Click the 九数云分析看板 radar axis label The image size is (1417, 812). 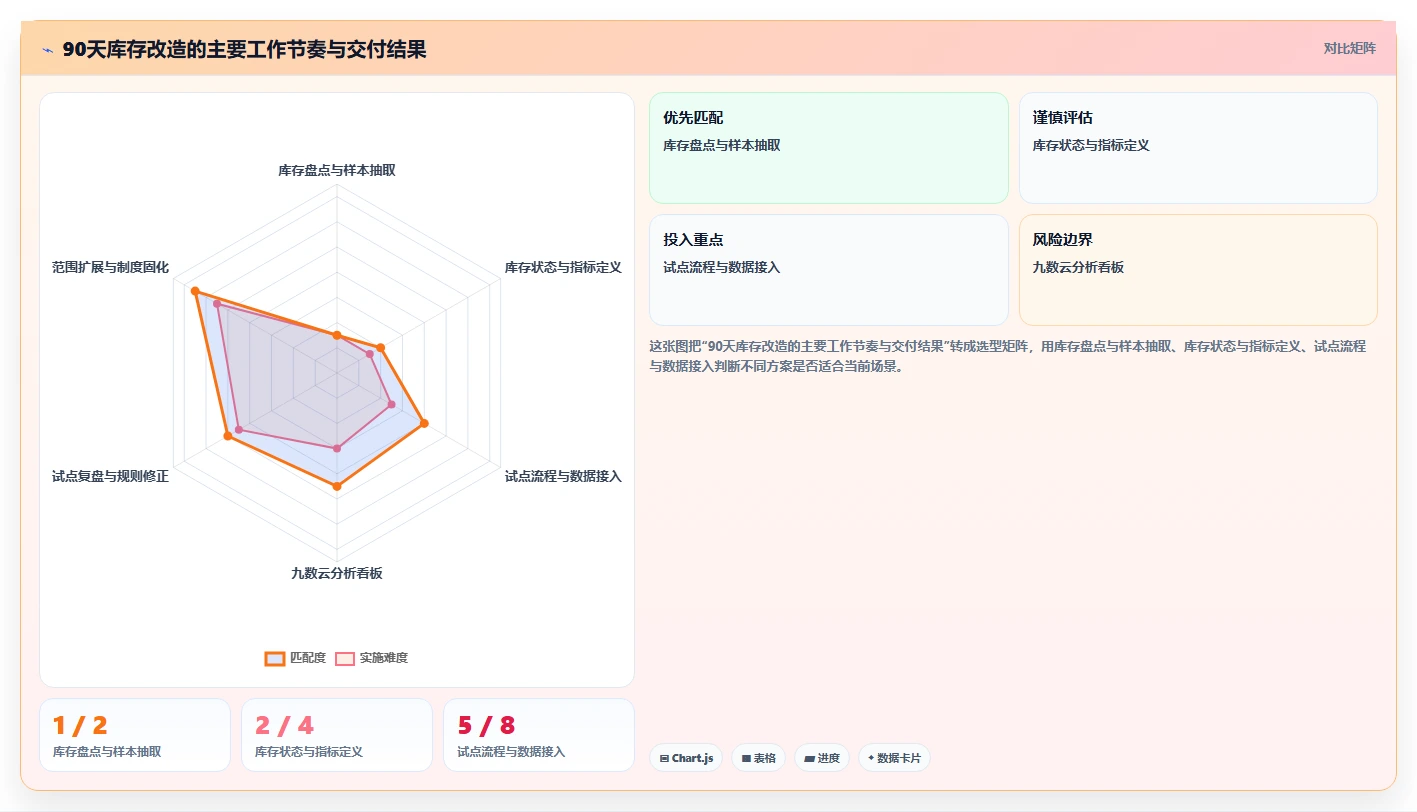pos(337,573)
